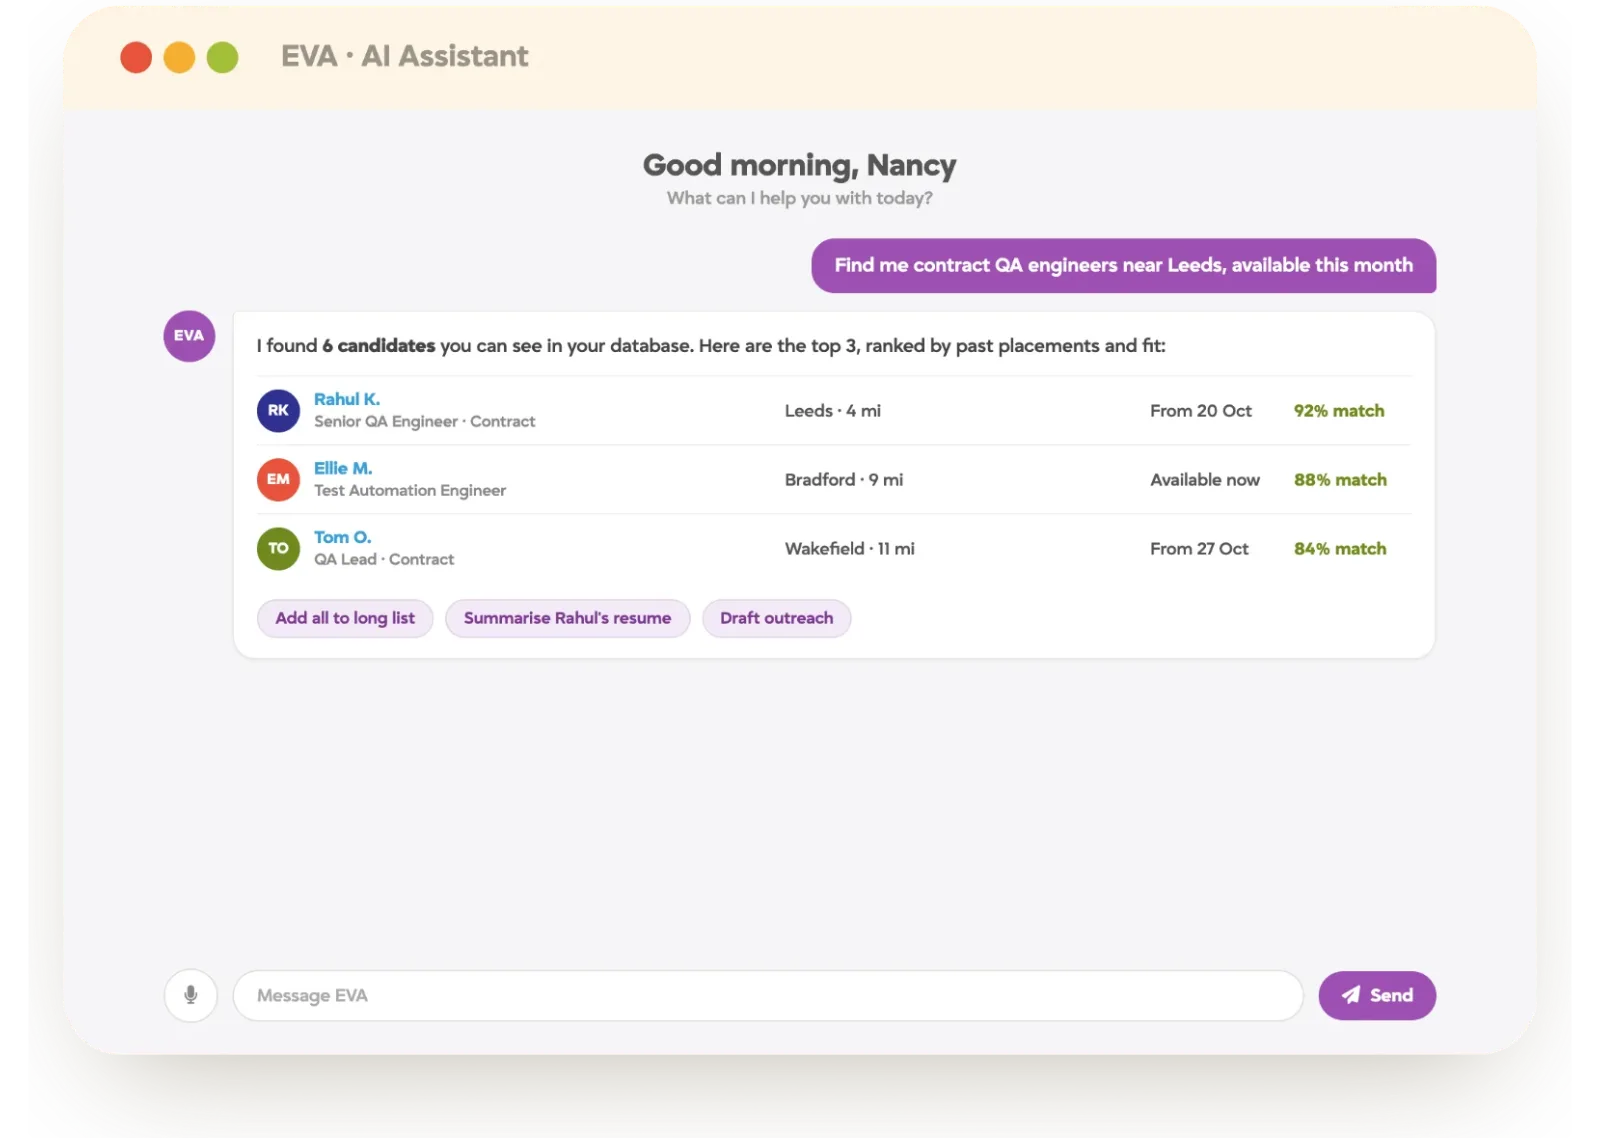The image size is (1600, 1138).
Task: Click the green maximize window button
Action: point(222,57)
